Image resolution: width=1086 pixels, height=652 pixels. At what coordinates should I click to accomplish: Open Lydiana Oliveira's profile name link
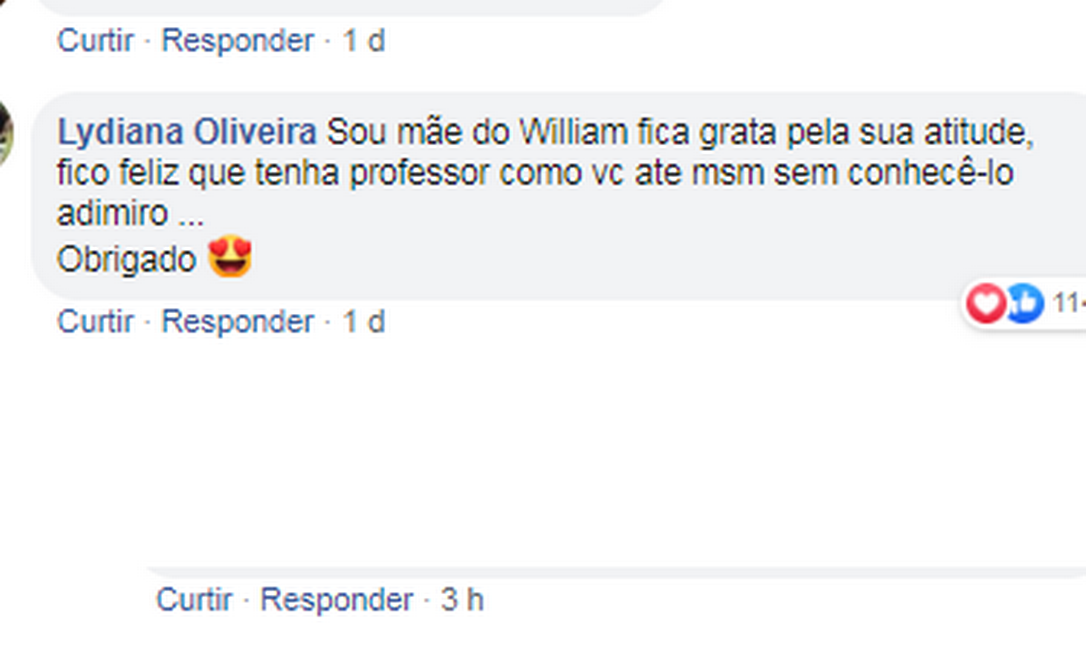tap(187, 132)
